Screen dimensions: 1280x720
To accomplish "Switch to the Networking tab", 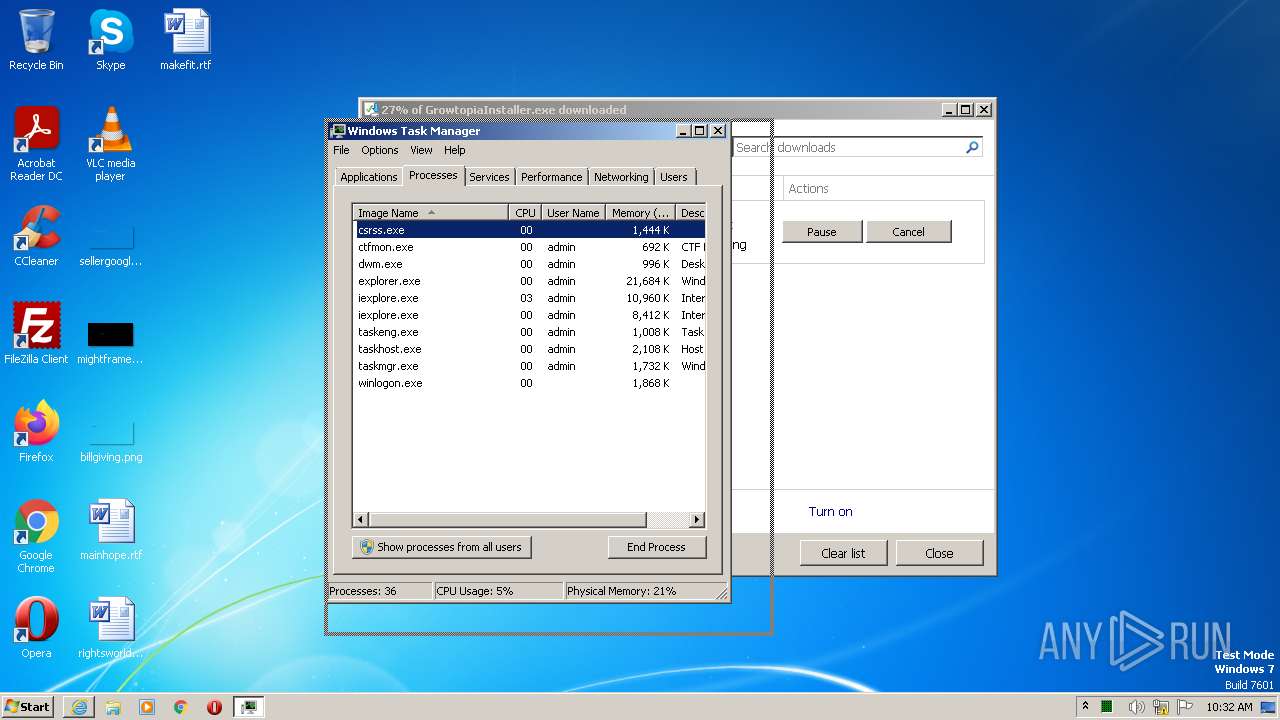I will pos(621,177).
